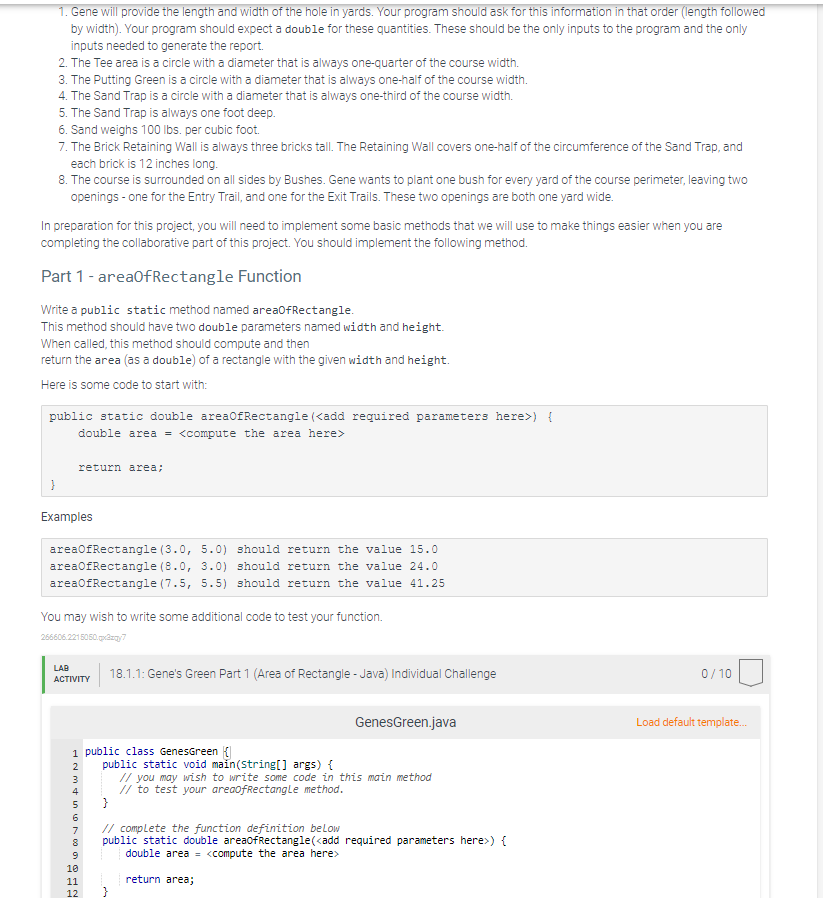This screenshot has height=898, width=823.
Task: Click the completion badge icon beside 0 / 10
Action: (751, 673)
